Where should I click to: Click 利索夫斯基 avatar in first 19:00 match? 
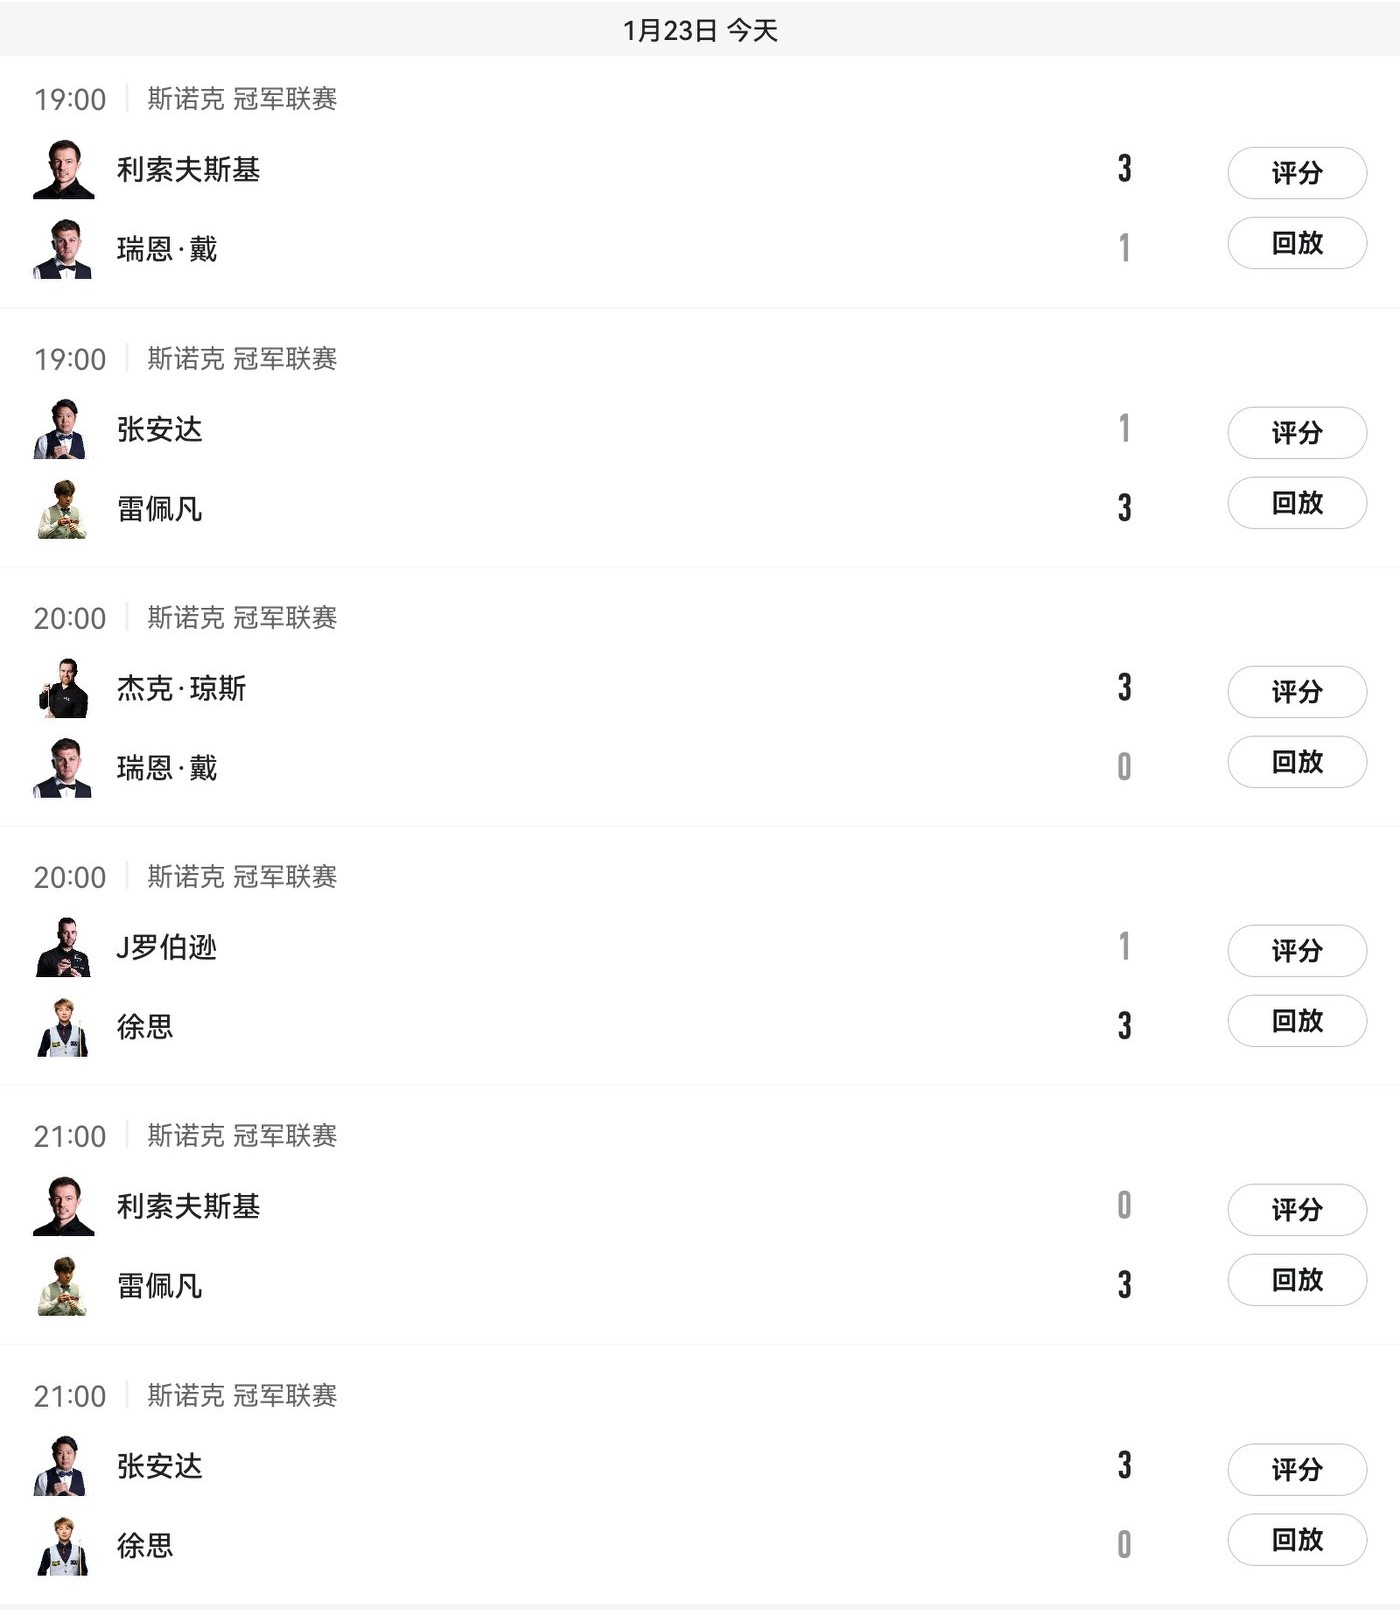pos(64,170)
